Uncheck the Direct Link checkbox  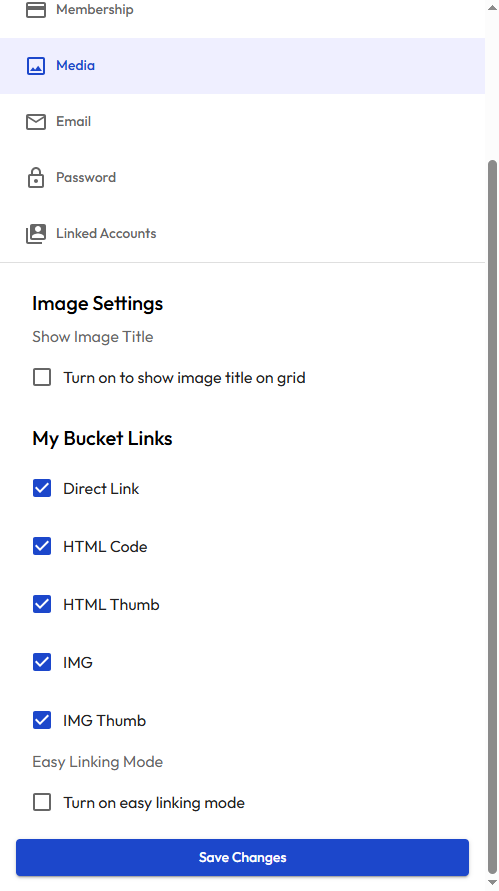pos(42,488)
